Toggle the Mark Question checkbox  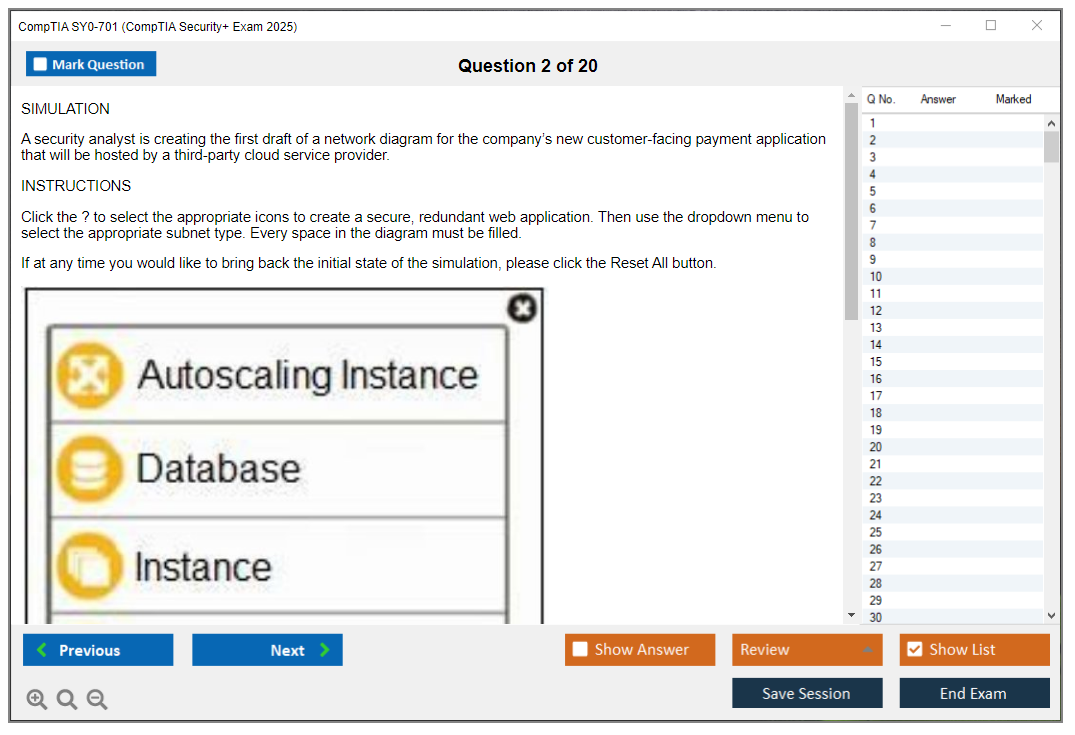tap(40, 64)
